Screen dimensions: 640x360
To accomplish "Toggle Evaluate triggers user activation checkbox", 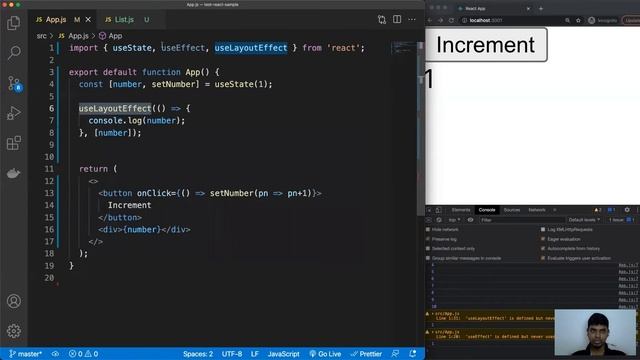I will [x=543, y=258].
